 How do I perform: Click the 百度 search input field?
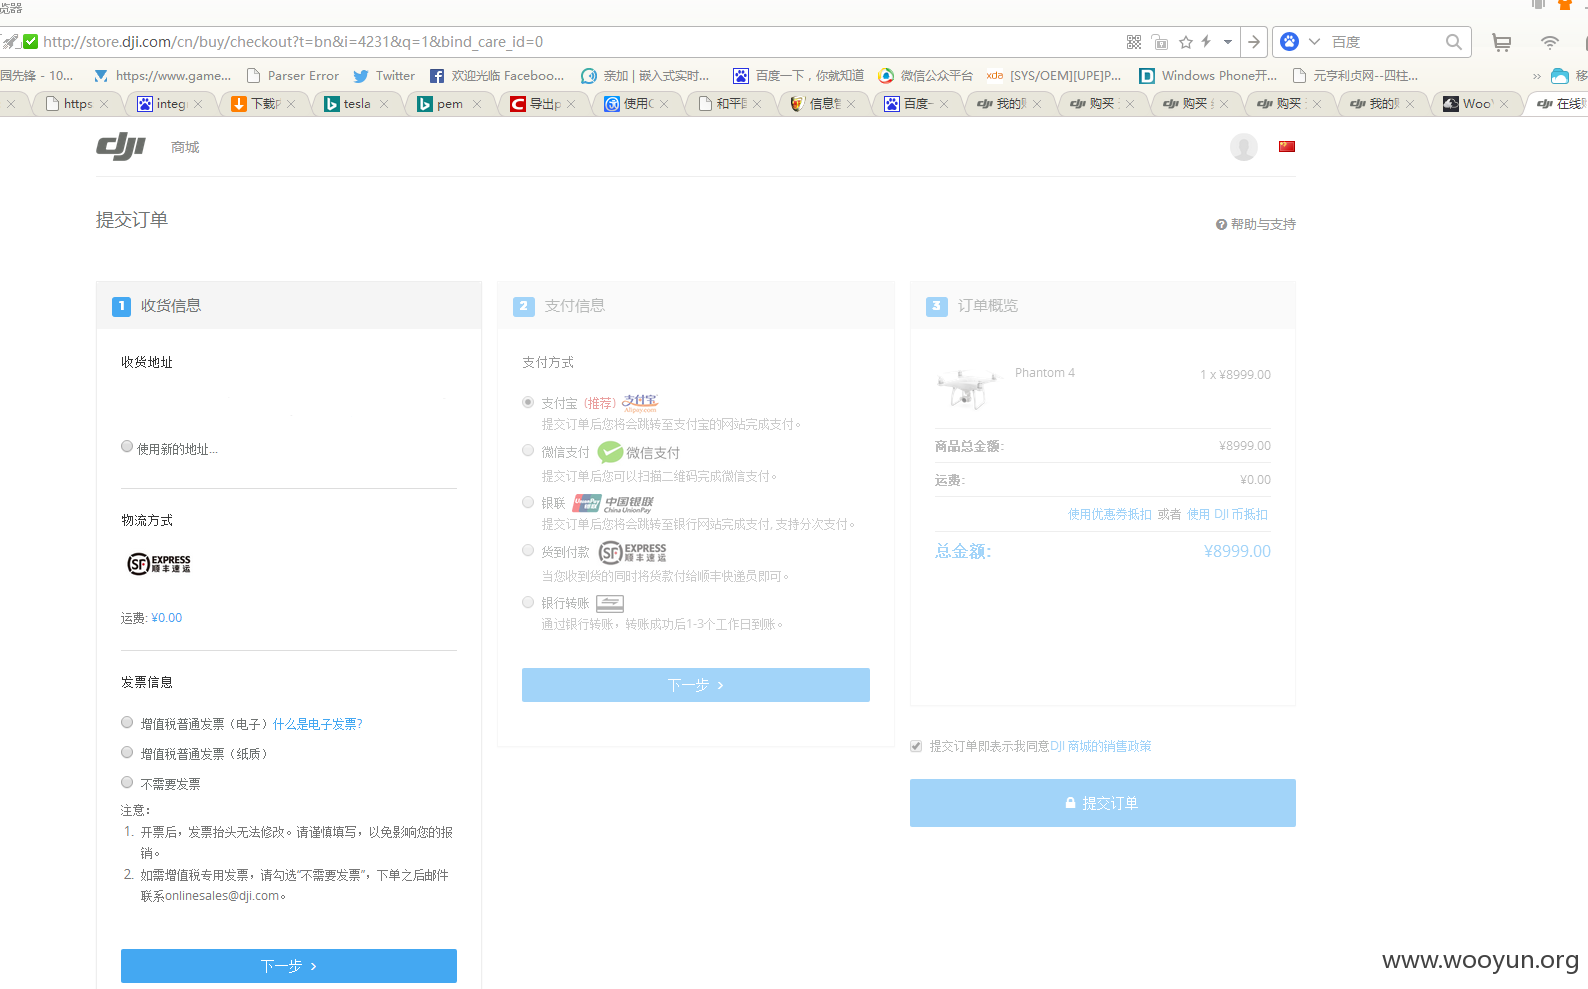(1385, 42)
